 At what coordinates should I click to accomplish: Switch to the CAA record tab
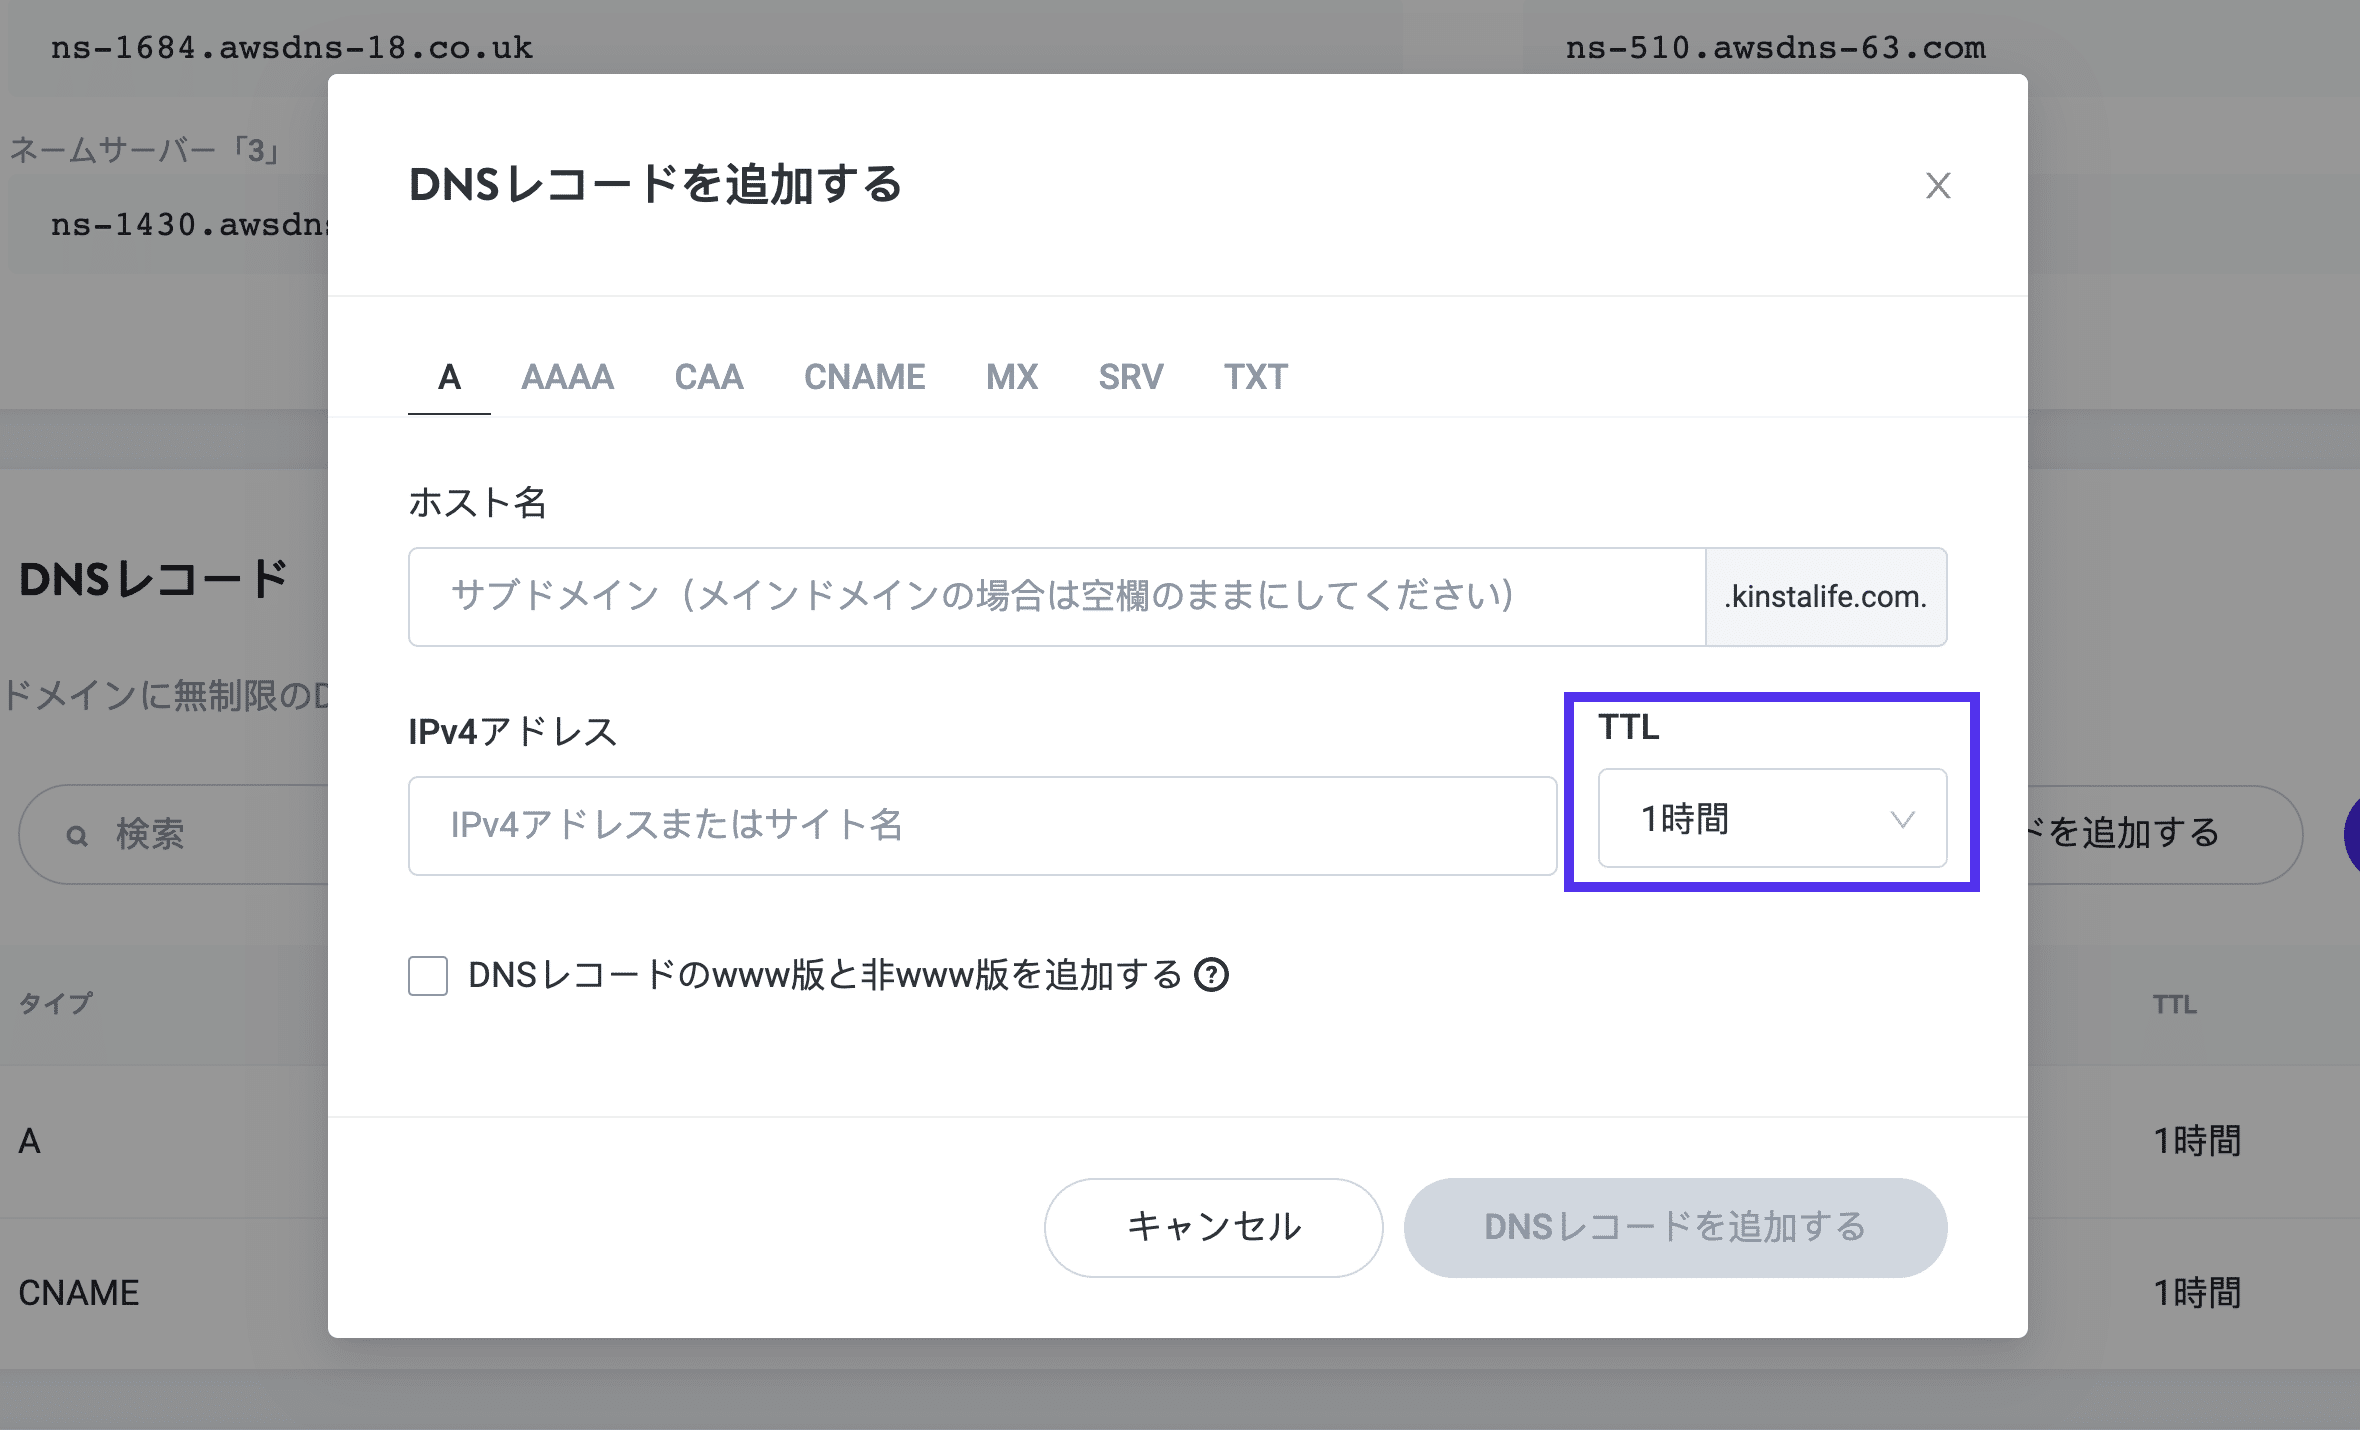709,376
